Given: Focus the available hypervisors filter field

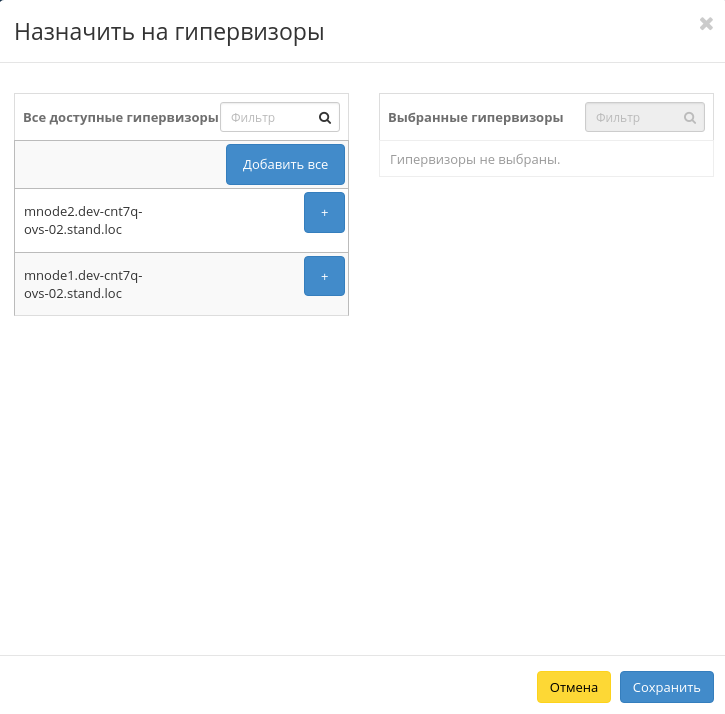Looking at the screenshot, I should 270,117.
